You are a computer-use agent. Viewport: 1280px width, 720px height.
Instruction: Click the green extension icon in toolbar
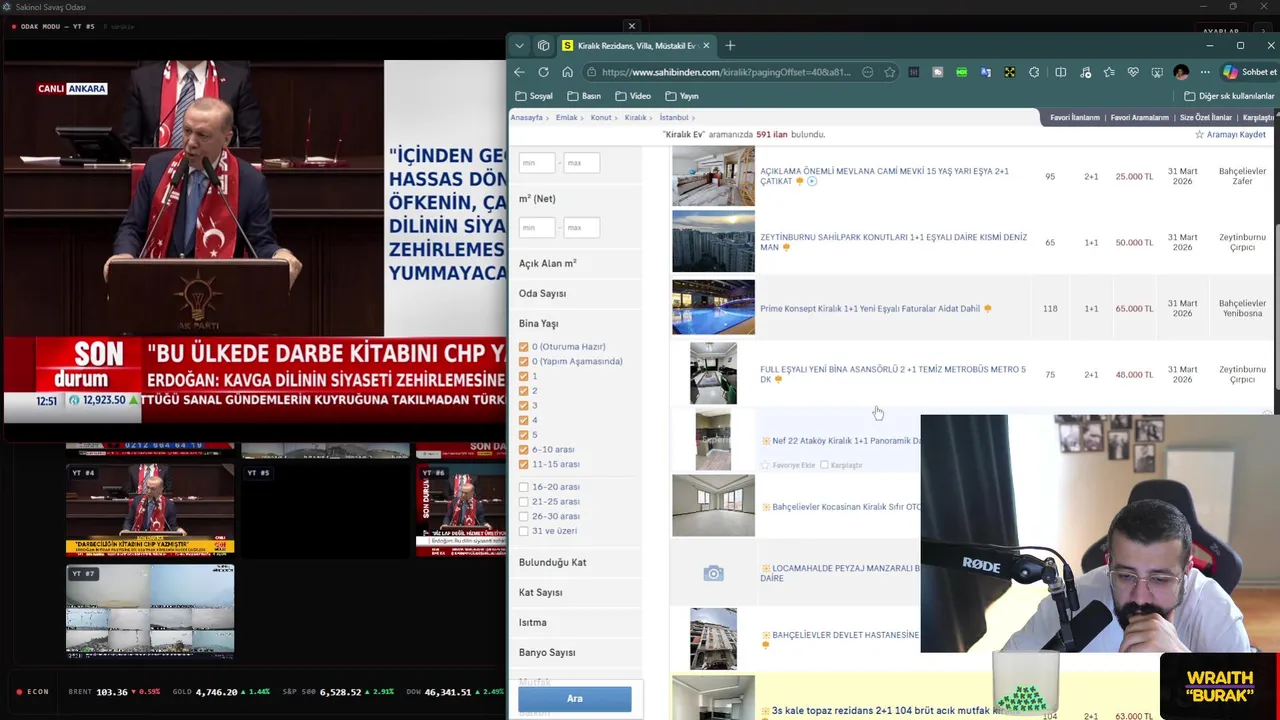pos(961,72)
